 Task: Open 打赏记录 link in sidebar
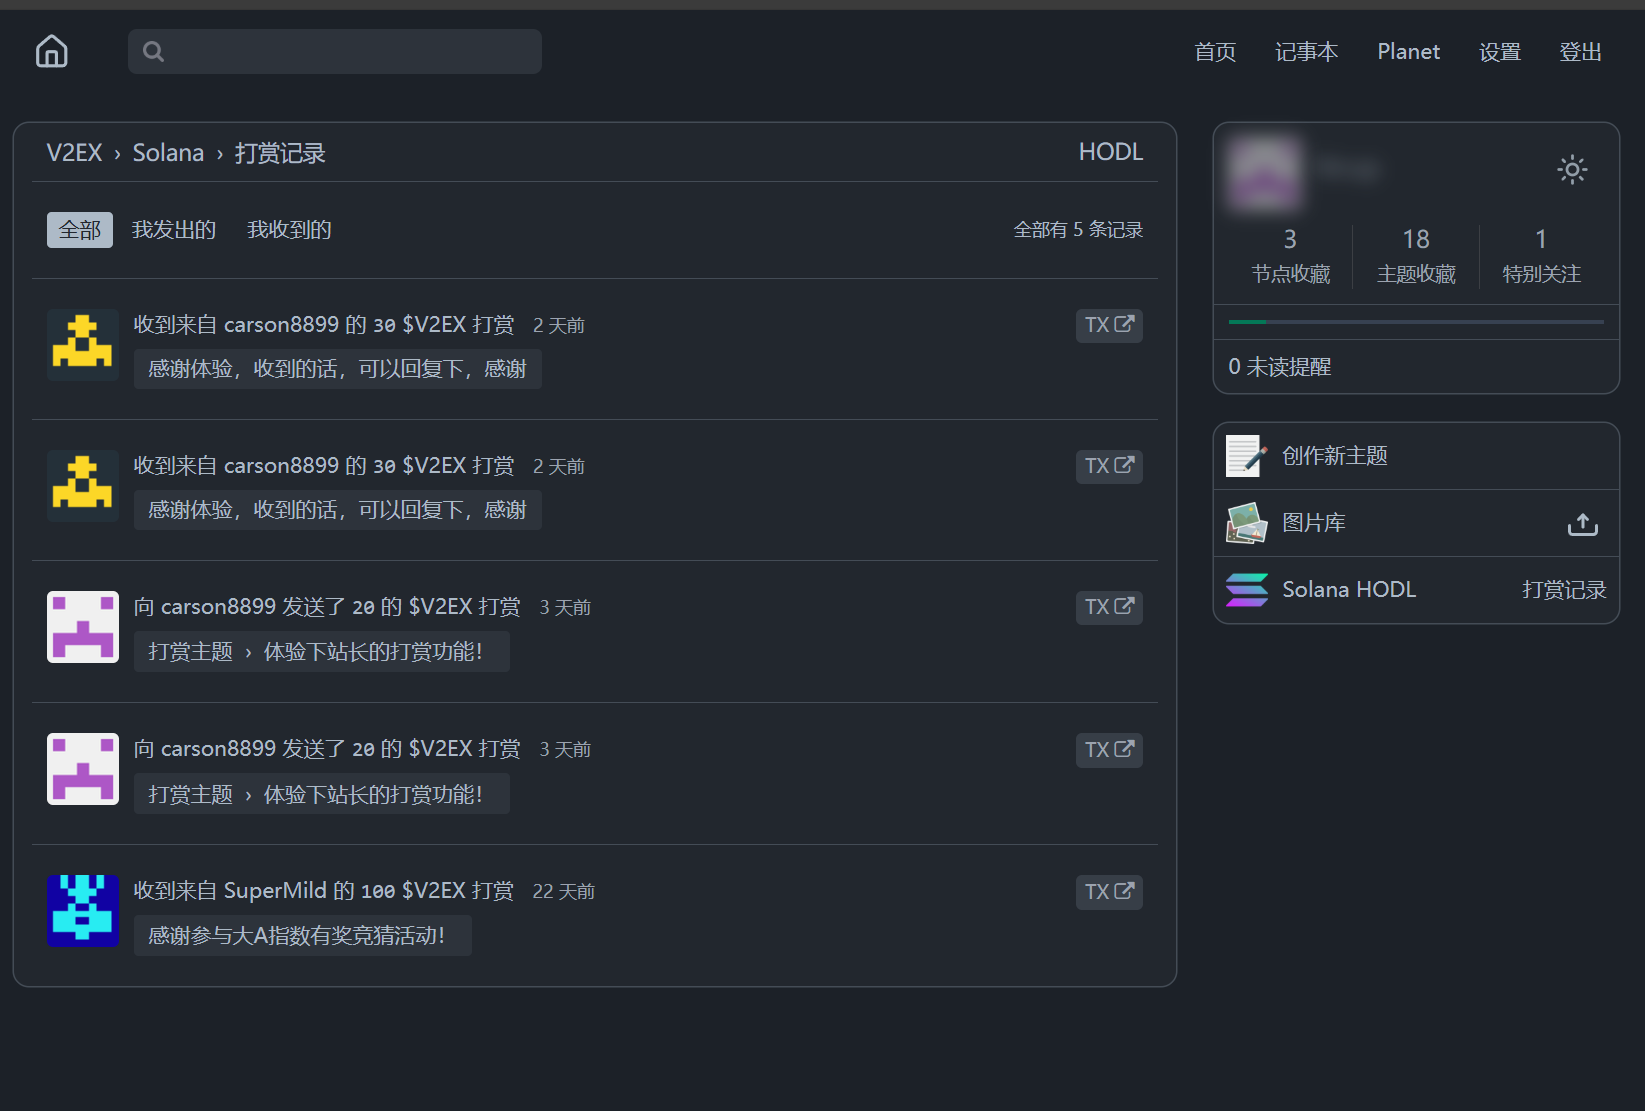[1564, 590]
